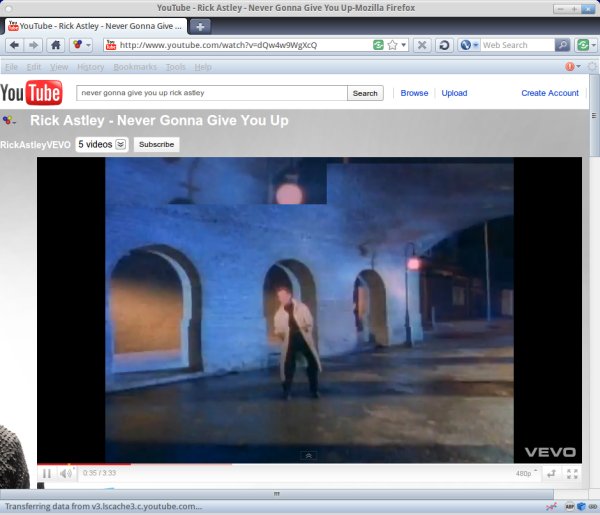Click the Rick Astley - Never Gonna Give You Up title

click(x=159, y=121)
